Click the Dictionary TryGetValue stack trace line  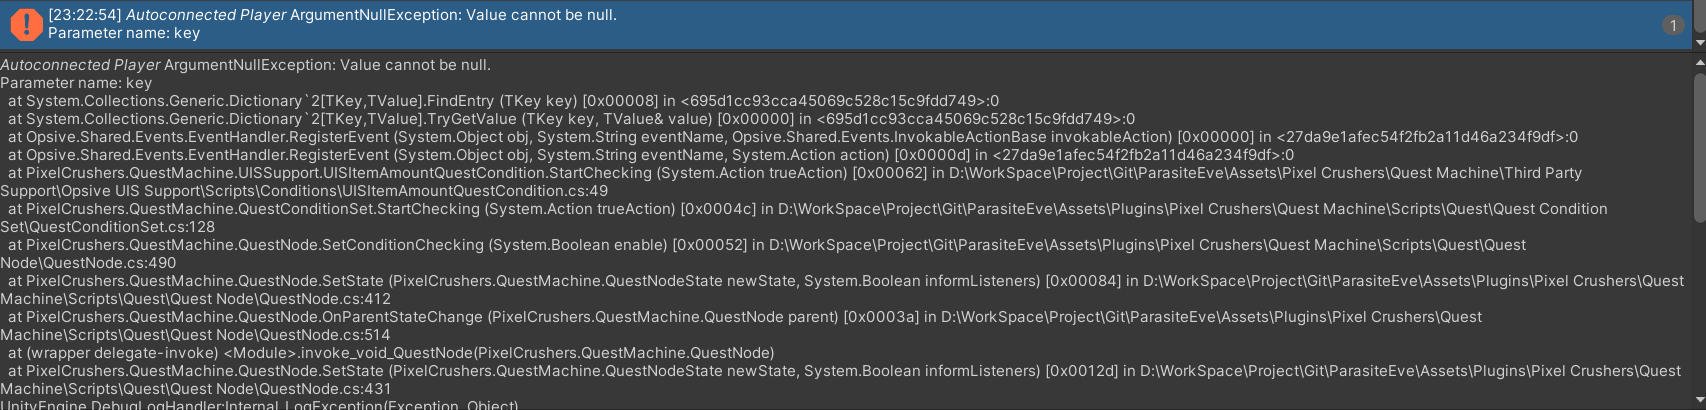coord(570,119)
